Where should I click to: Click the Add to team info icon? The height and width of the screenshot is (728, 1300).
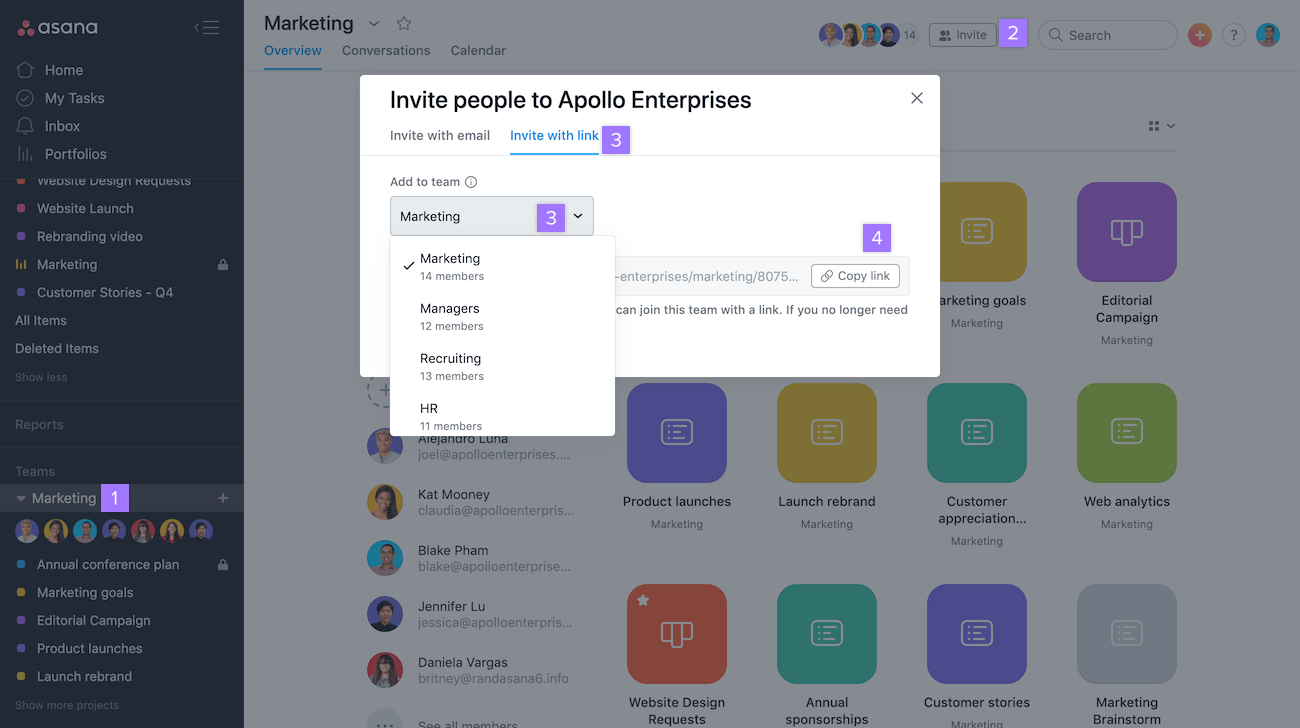471,182
